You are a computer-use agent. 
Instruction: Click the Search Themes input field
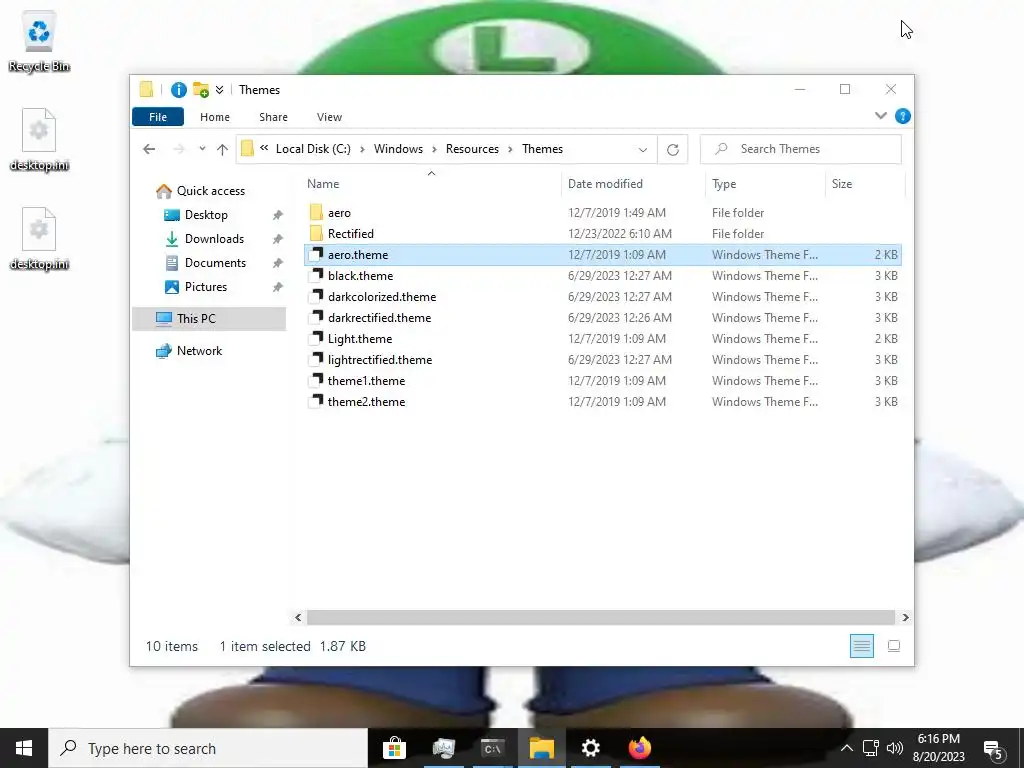(801, 149)
